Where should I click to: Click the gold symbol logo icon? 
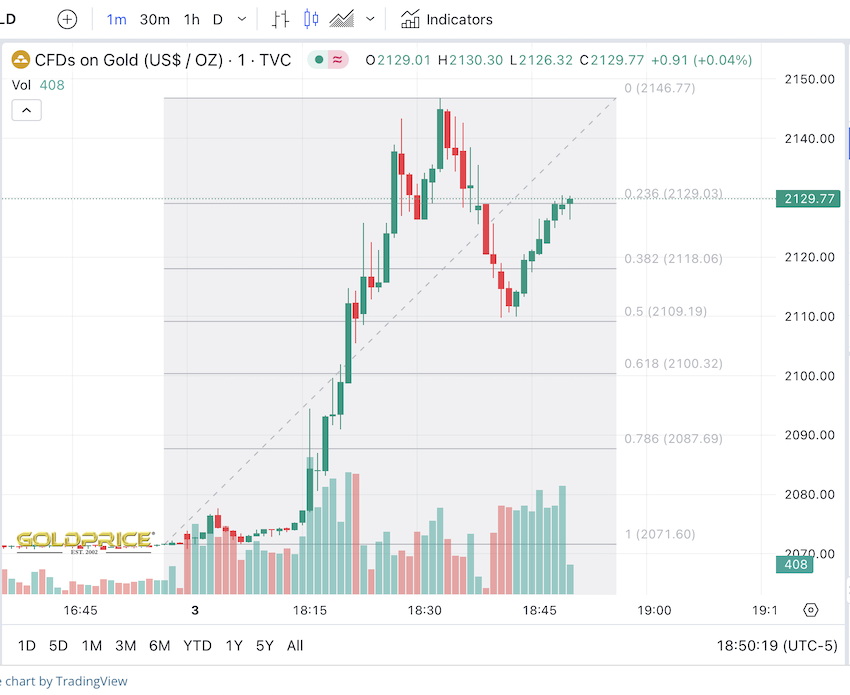click(21, 60)
